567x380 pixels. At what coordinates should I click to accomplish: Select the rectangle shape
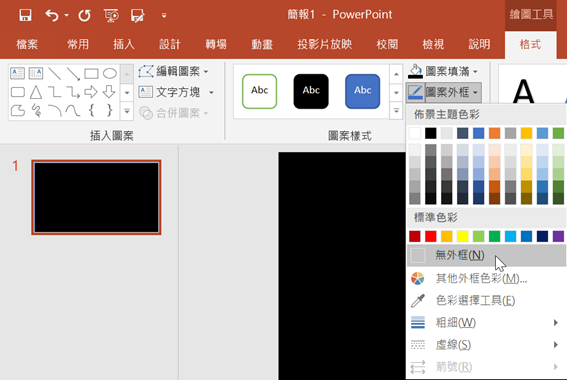click(x=91, y=73)
